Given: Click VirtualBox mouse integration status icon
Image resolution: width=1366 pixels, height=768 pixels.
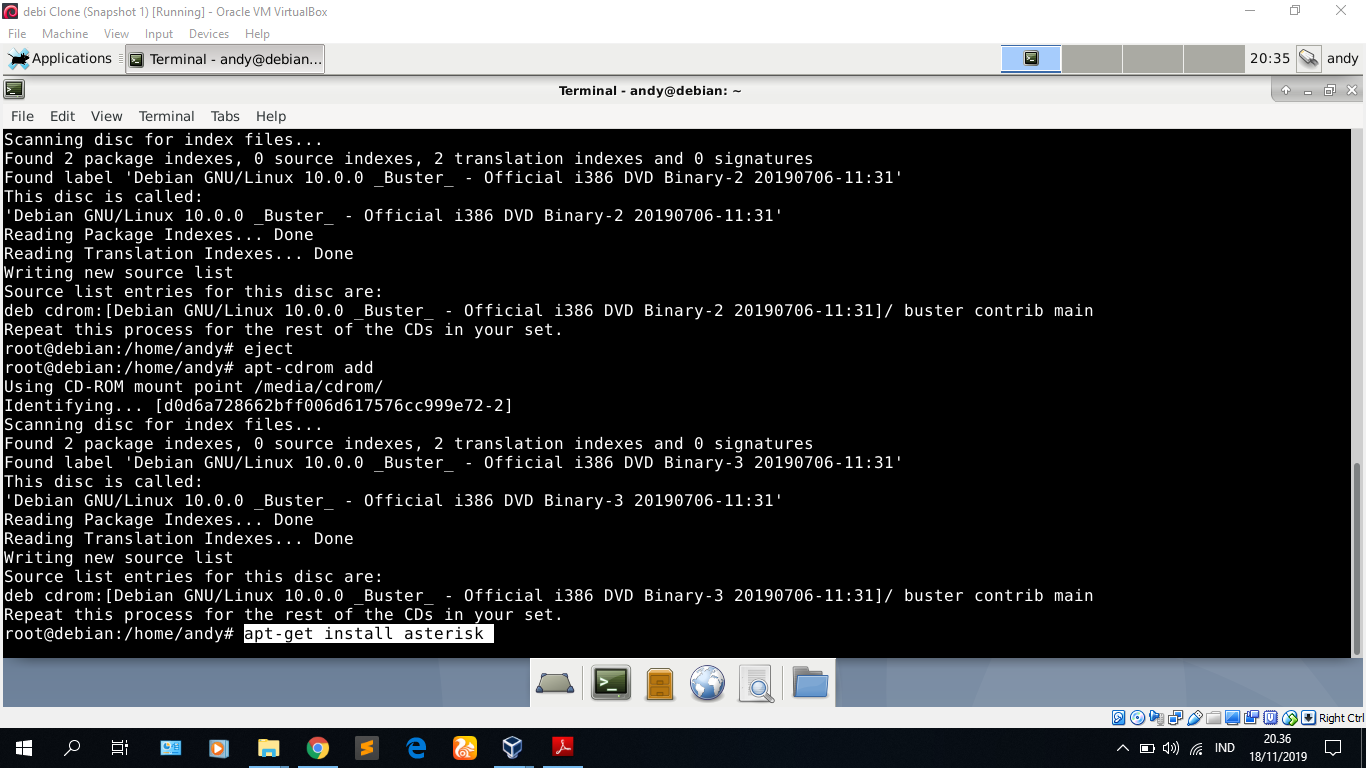Looking at the screenshot, I should (1290, 718).
